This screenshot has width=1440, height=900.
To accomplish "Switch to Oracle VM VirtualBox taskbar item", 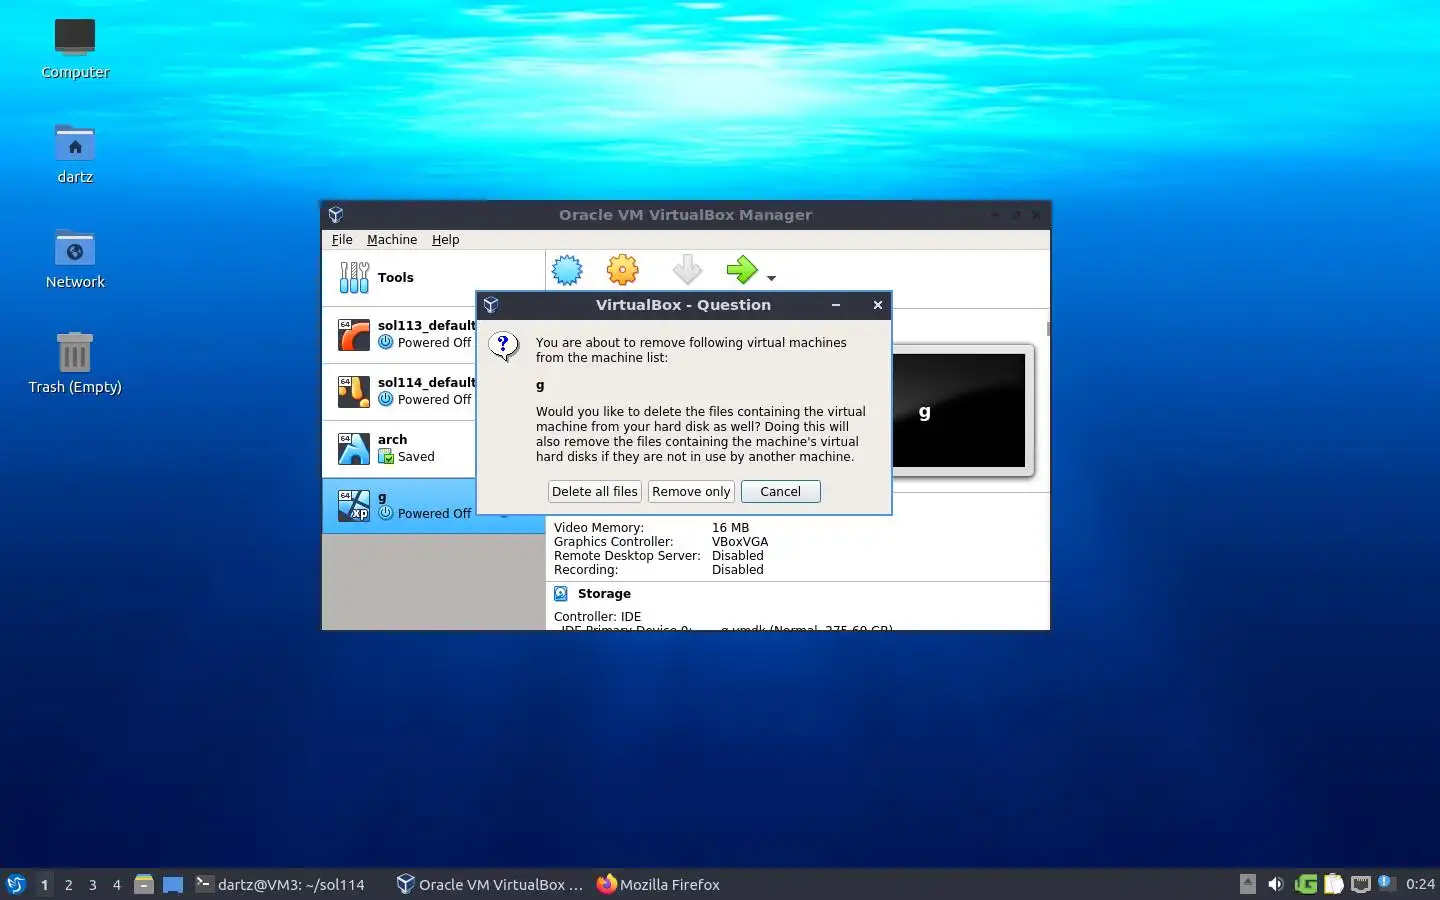I will tap(489, 884).
